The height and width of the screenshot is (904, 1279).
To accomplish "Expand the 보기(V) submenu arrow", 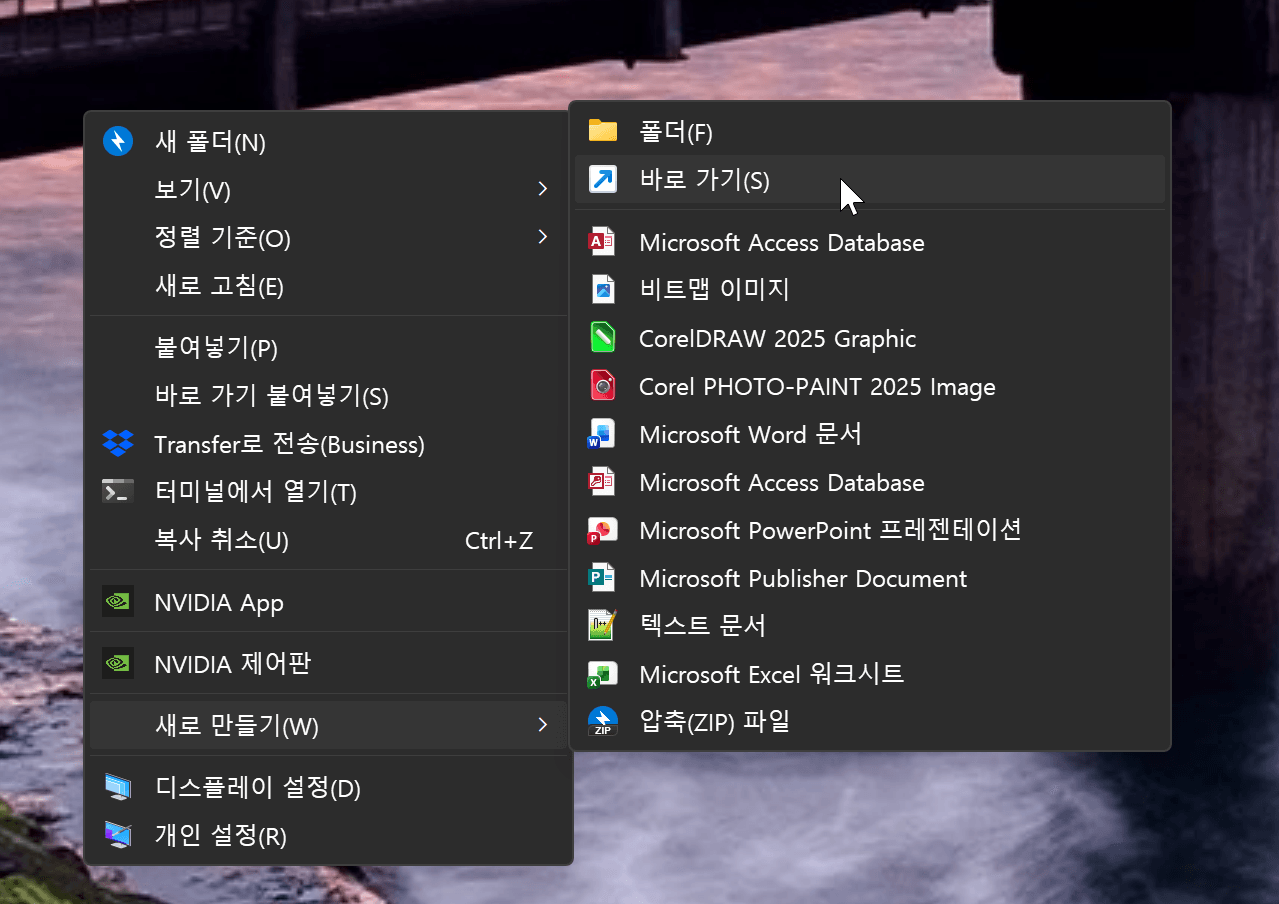I will (x=542, y=189).
